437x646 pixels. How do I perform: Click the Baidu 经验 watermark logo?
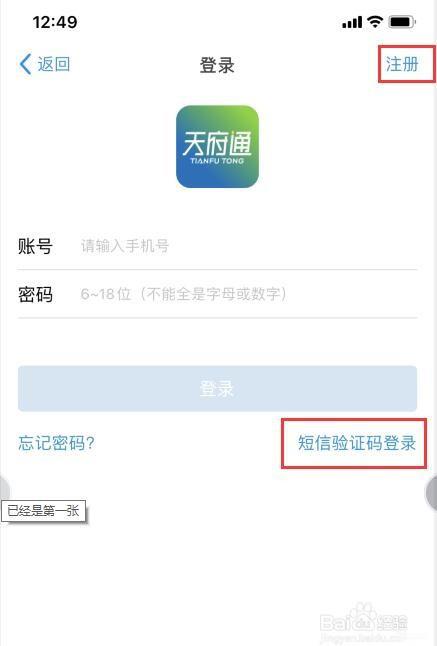click(365, 620)
